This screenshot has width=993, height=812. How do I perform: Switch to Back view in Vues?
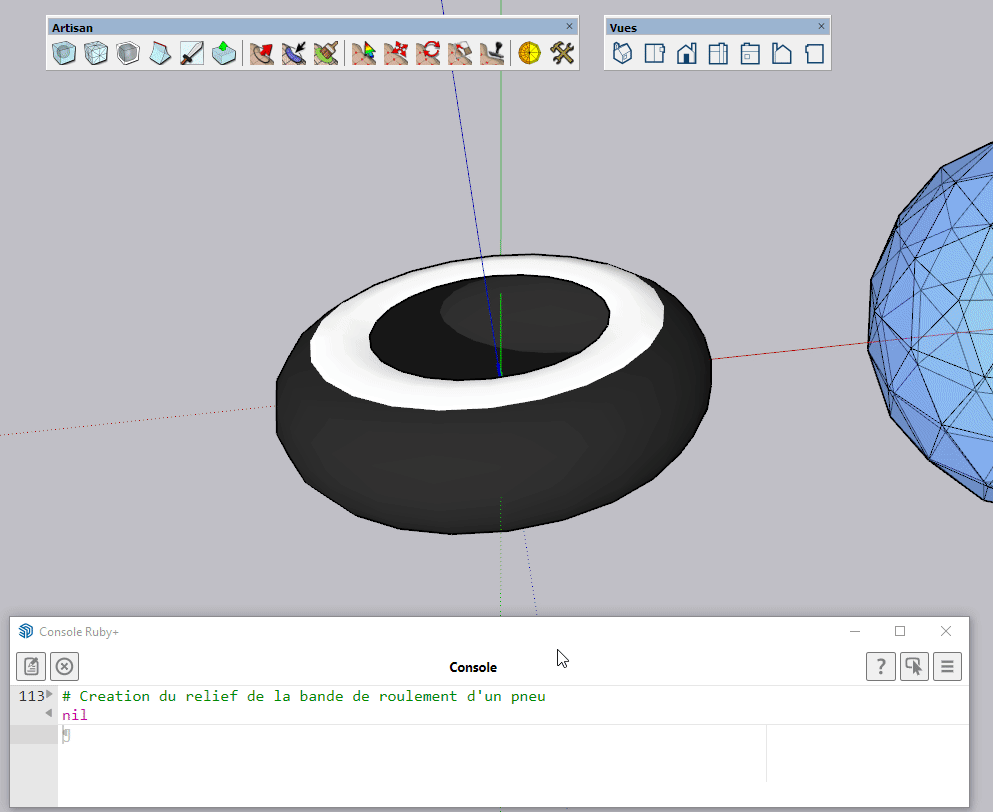point(750,53)
